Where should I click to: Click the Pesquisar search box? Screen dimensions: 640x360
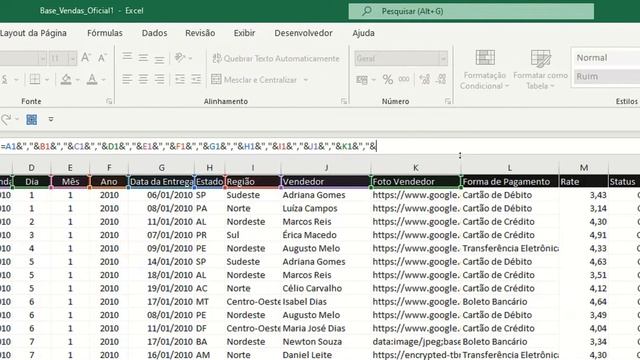(471, 11)
